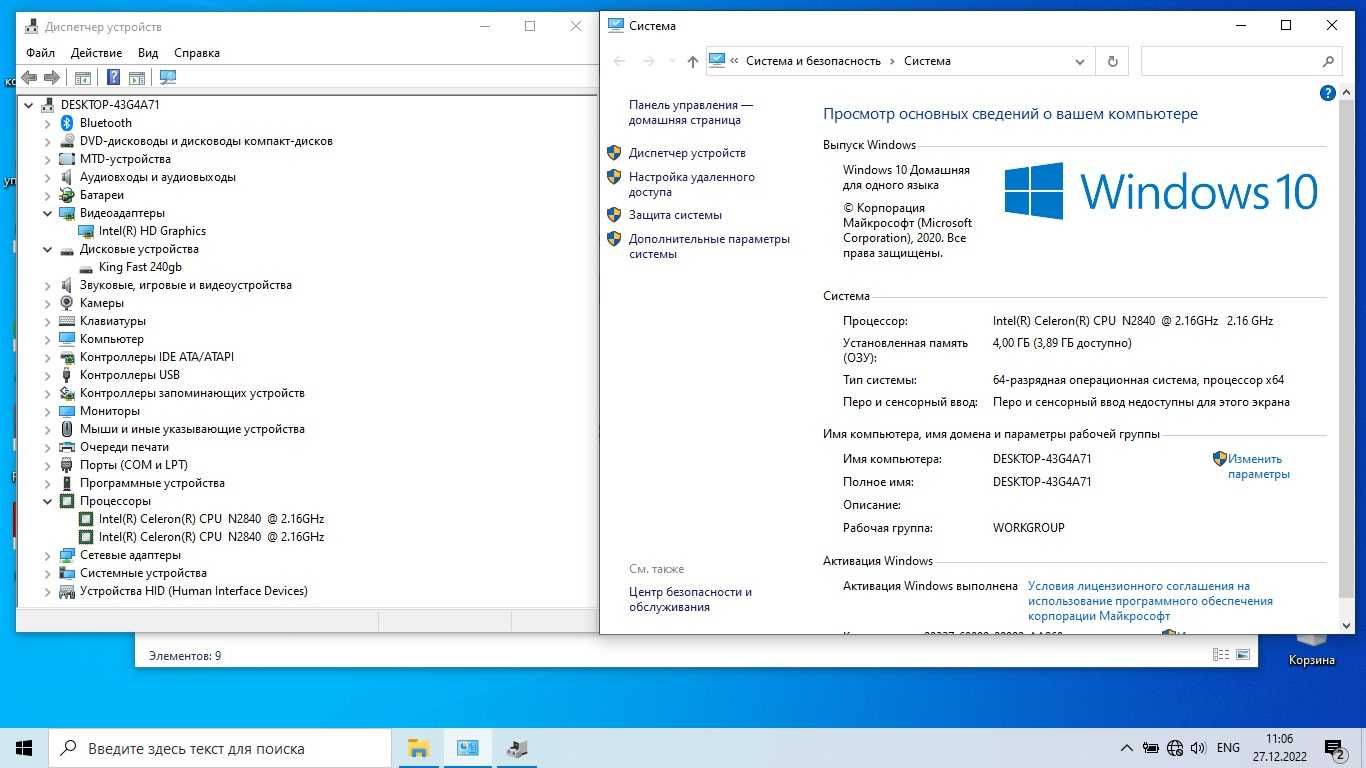The width and height of the screenshot is (1366, 768).
Task: Click the shield icon next to Защита системы
Action: [x=614, y=215]
